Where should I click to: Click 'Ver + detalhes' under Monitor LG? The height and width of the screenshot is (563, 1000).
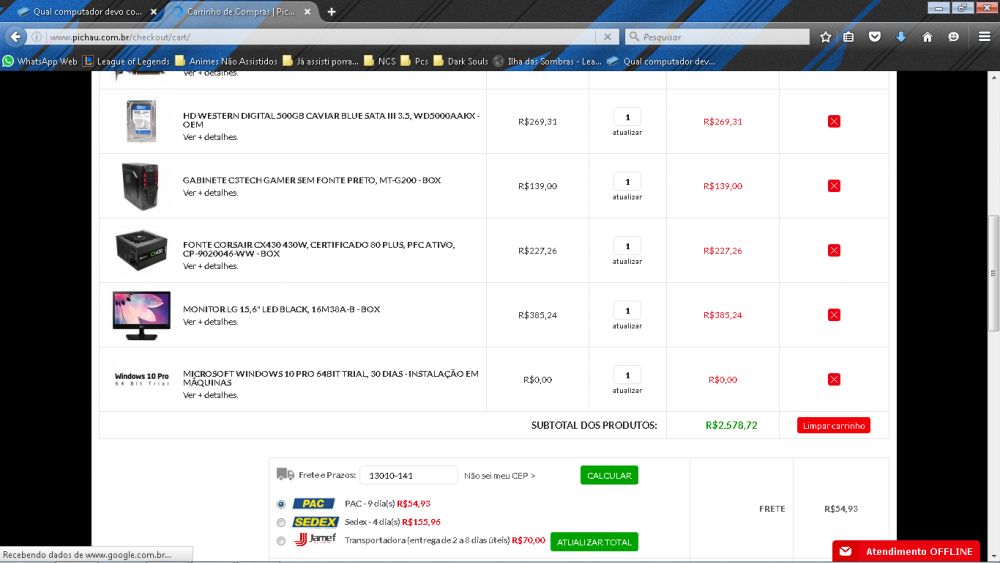coord(210,322)
